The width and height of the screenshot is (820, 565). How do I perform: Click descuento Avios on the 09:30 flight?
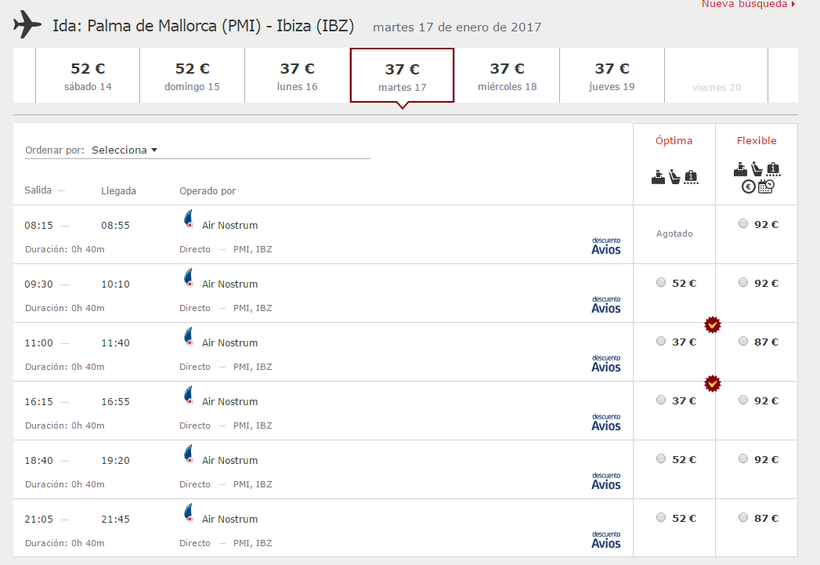[606, 305]
